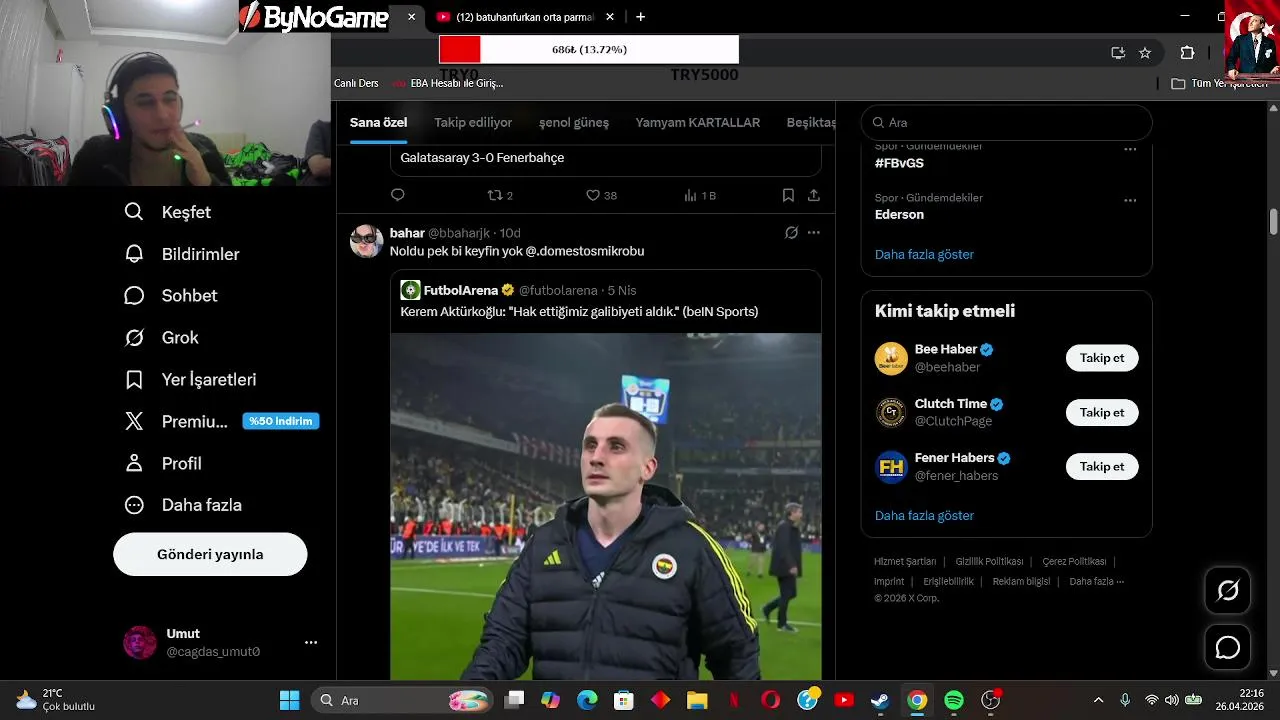1280x720 pixels.
Task: Open Sohbet chat bubble icon
Action: click(134, 296)
